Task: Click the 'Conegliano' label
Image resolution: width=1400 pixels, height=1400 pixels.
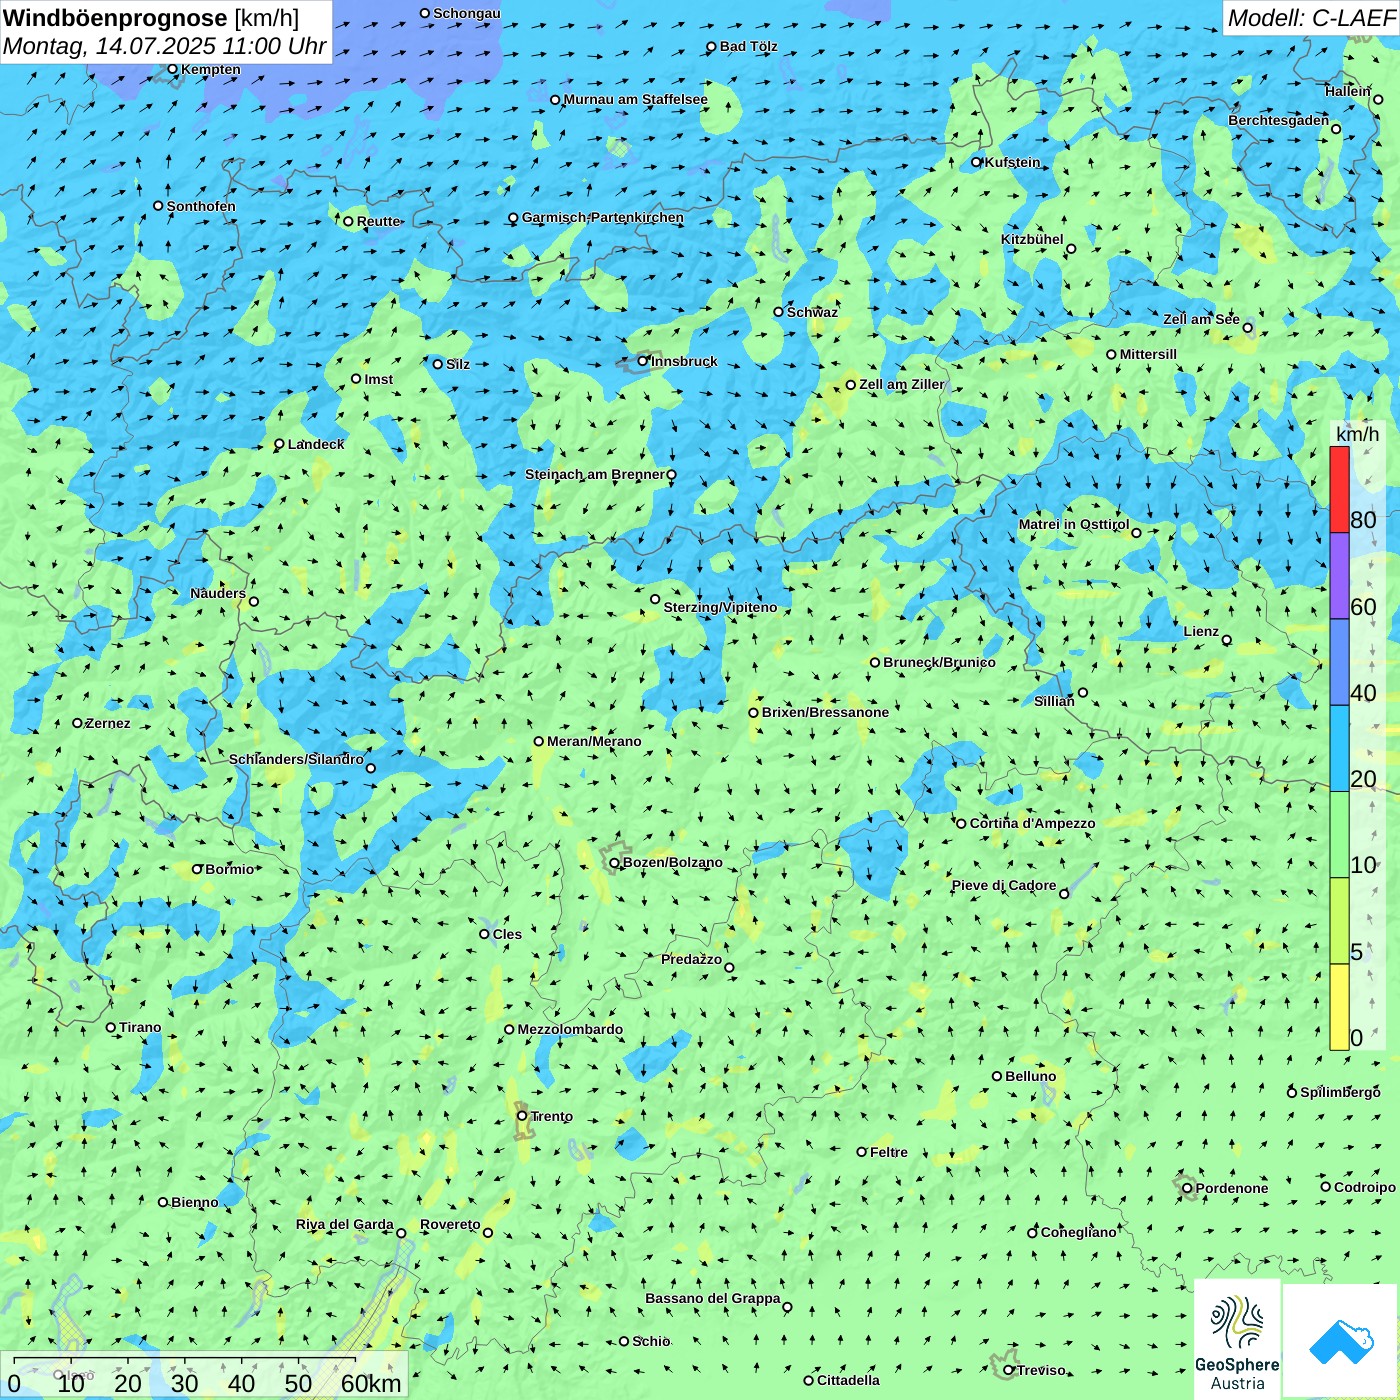Action: [1078, 1232]
